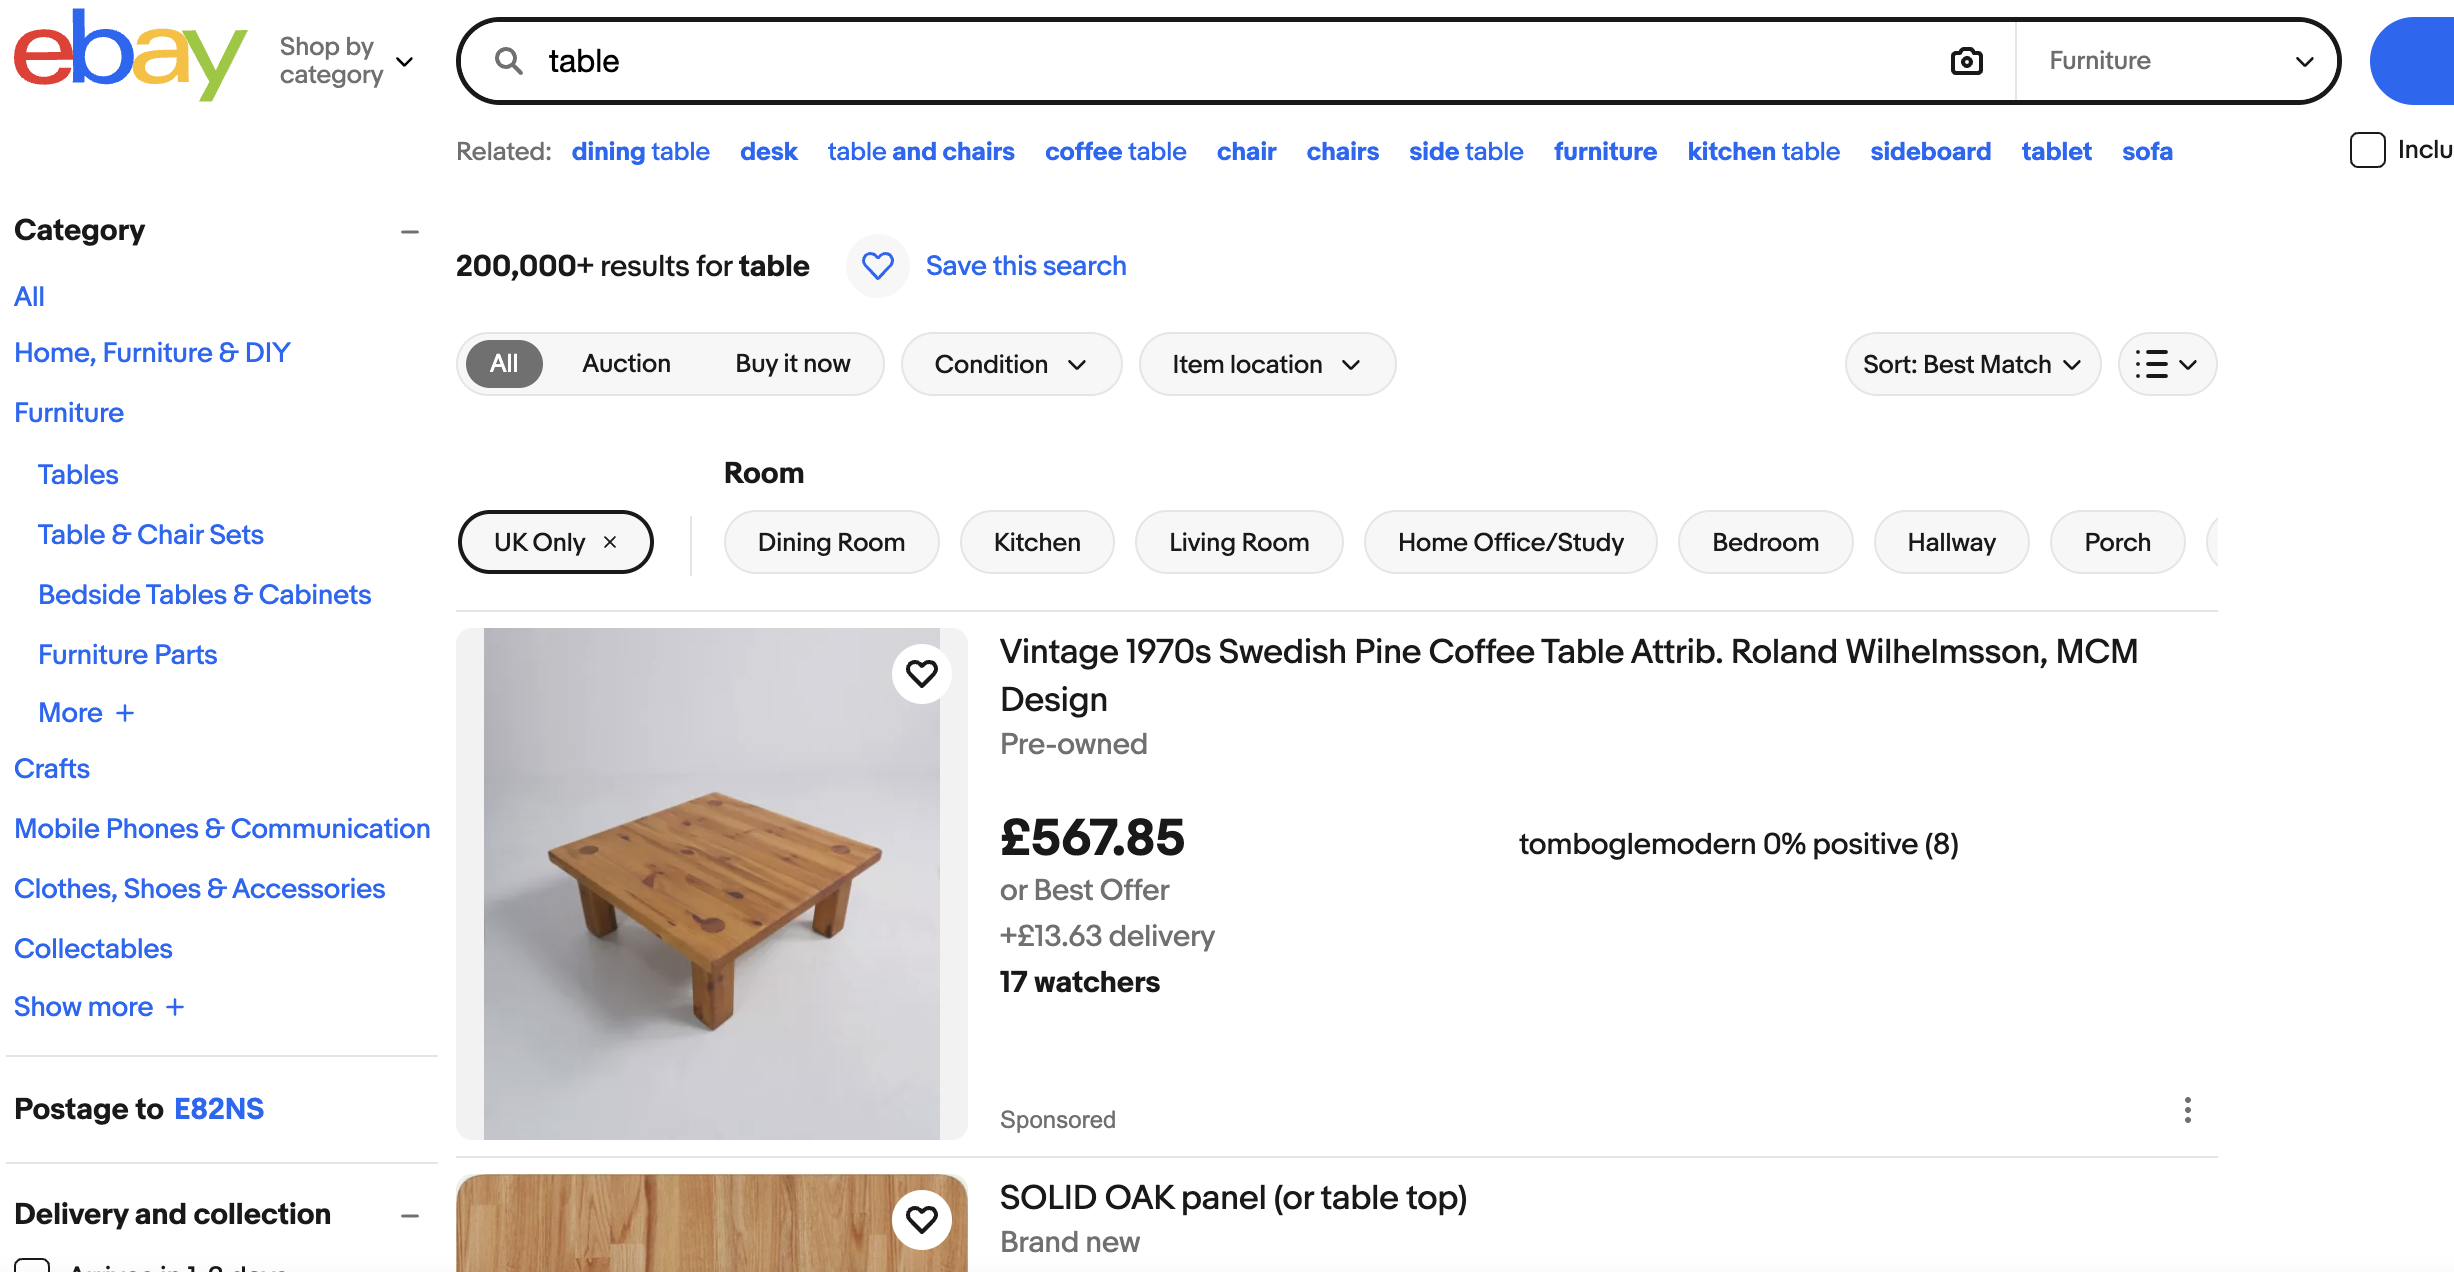Image resolution: width=2454 pixels, height=1272 pixels.
Task: Tick the Include checkbox near related searches
Action: pyautogui.click(x=2366, y=149)
